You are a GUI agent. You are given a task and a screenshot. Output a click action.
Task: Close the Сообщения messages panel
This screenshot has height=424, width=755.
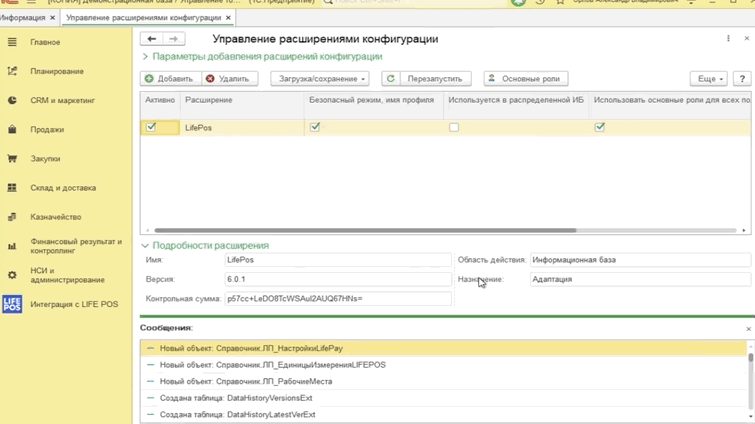pyautogui.click(x=748, y=329)
